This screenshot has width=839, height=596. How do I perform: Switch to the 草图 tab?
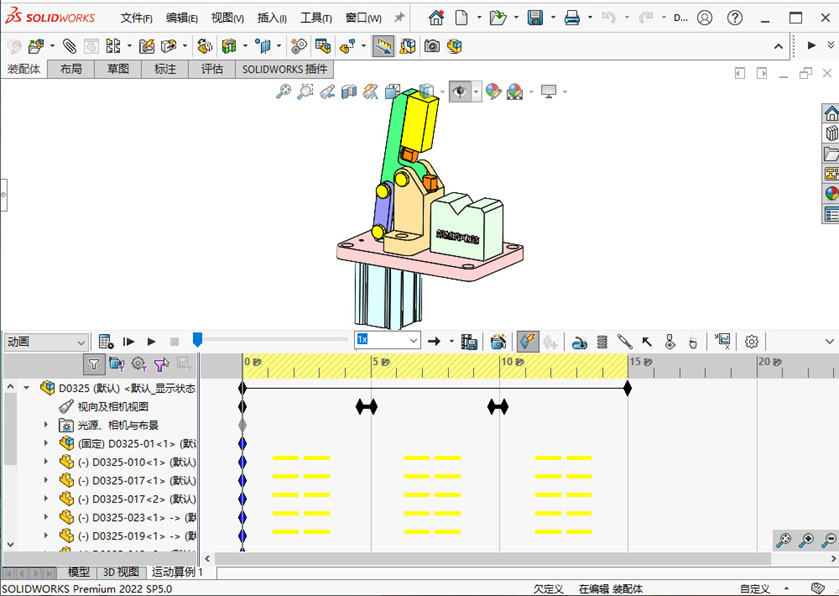[x=117, y=69]
